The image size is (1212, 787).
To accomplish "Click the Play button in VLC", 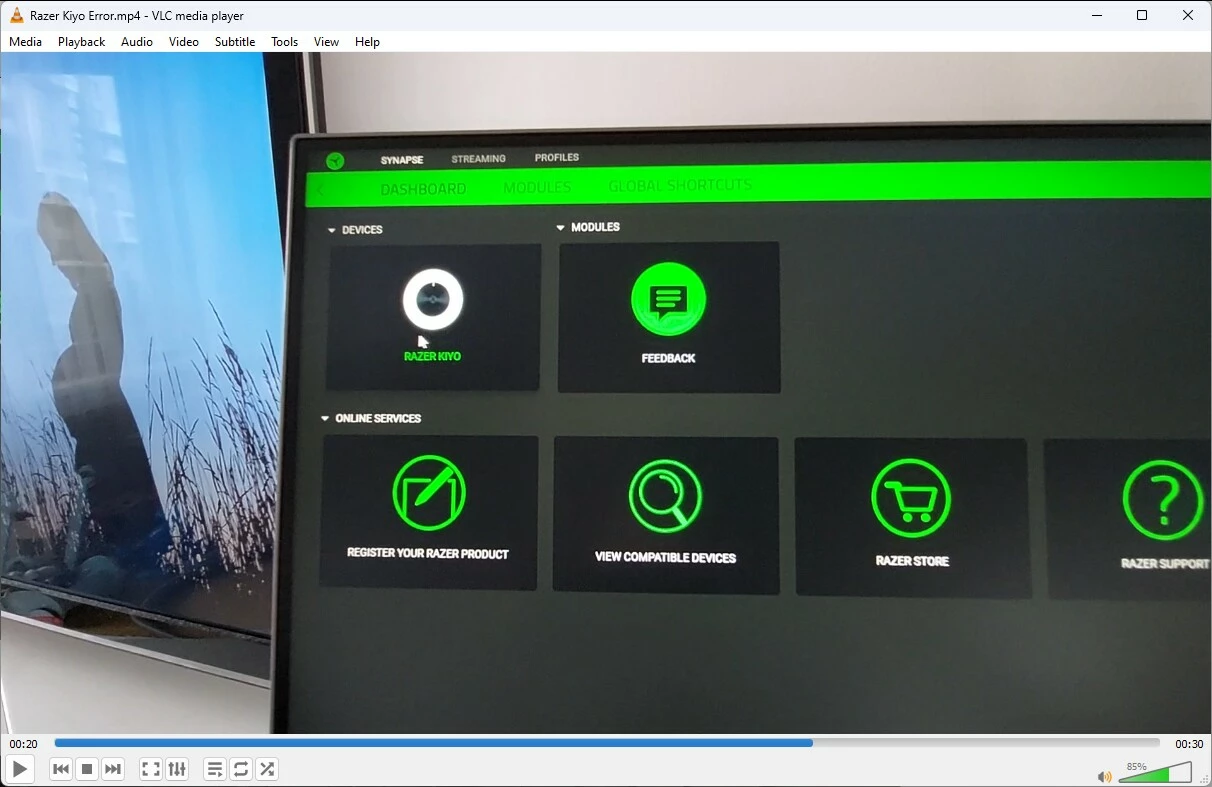I will [x=19, y=769].
